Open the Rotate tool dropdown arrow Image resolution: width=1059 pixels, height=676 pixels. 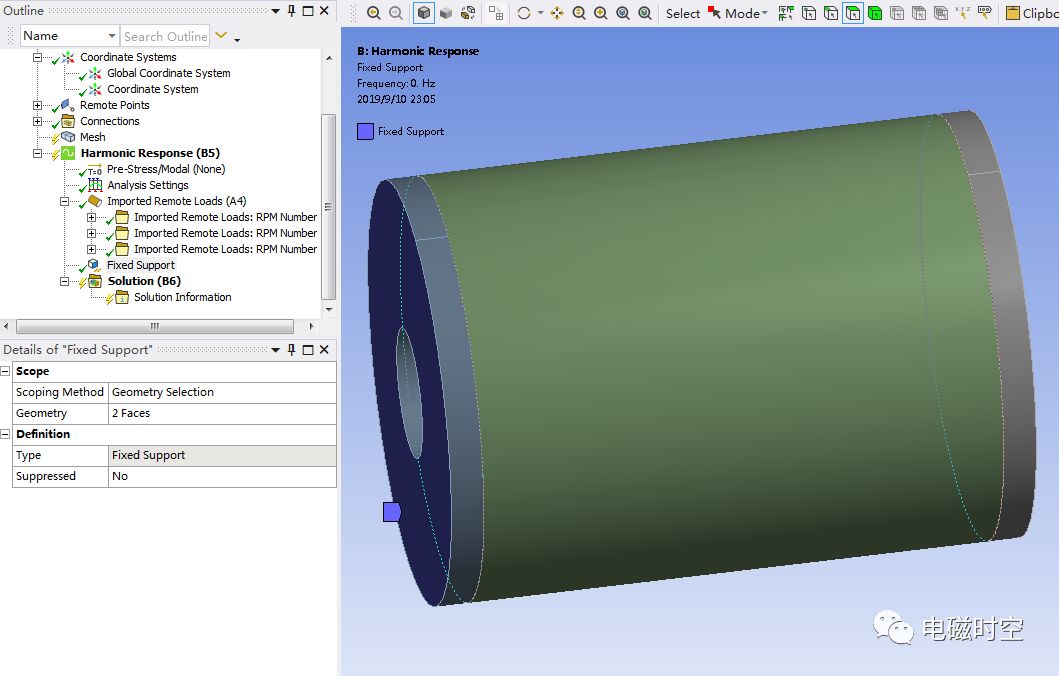[x=540, y=13]
